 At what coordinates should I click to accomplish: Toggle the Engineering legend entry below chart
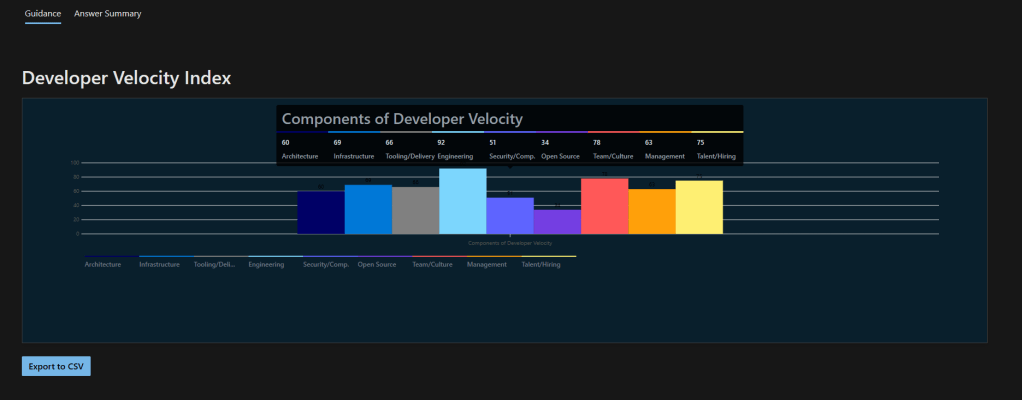pyautogui.click(x=266, y=265)
